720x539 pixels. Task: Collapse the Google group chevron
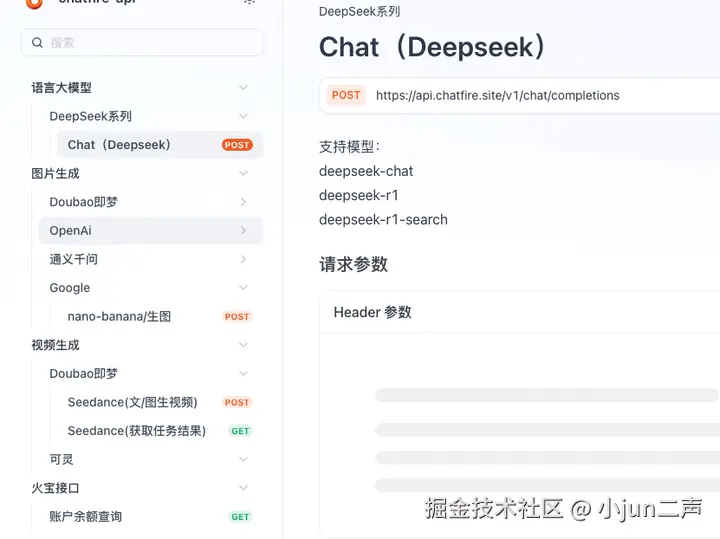(x=243, y=288)
